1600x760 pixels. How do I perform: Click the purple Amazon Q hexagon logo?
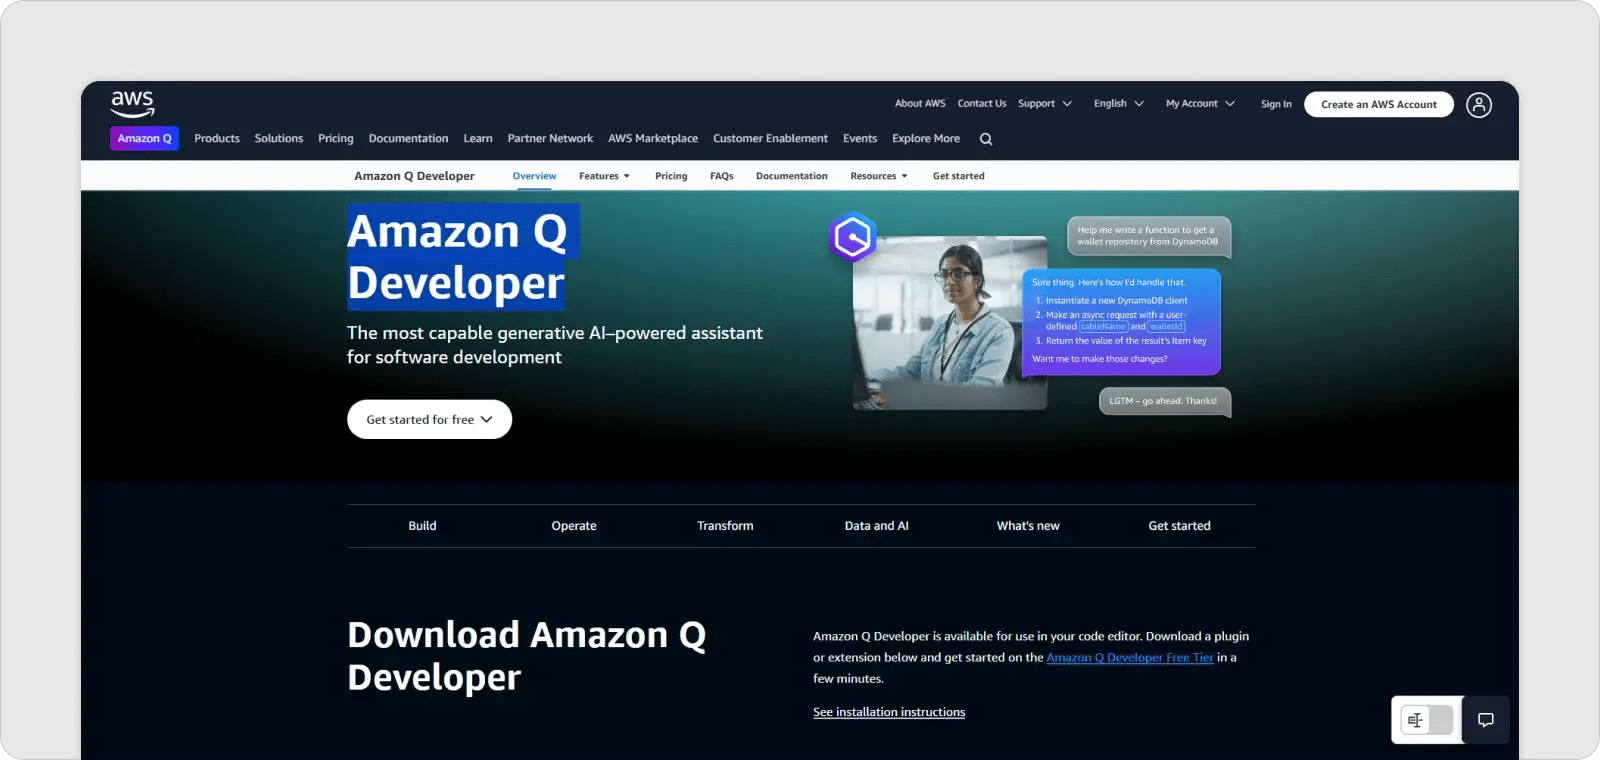(853, 237)
